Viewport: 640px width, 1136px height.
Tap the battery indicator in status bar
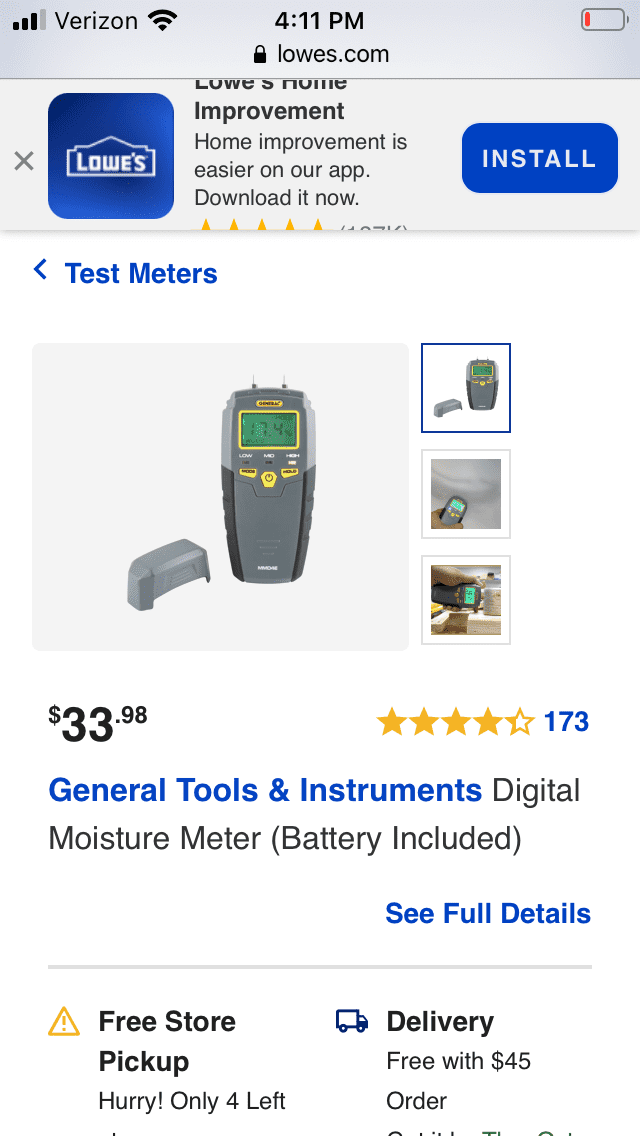pos(604,20)
